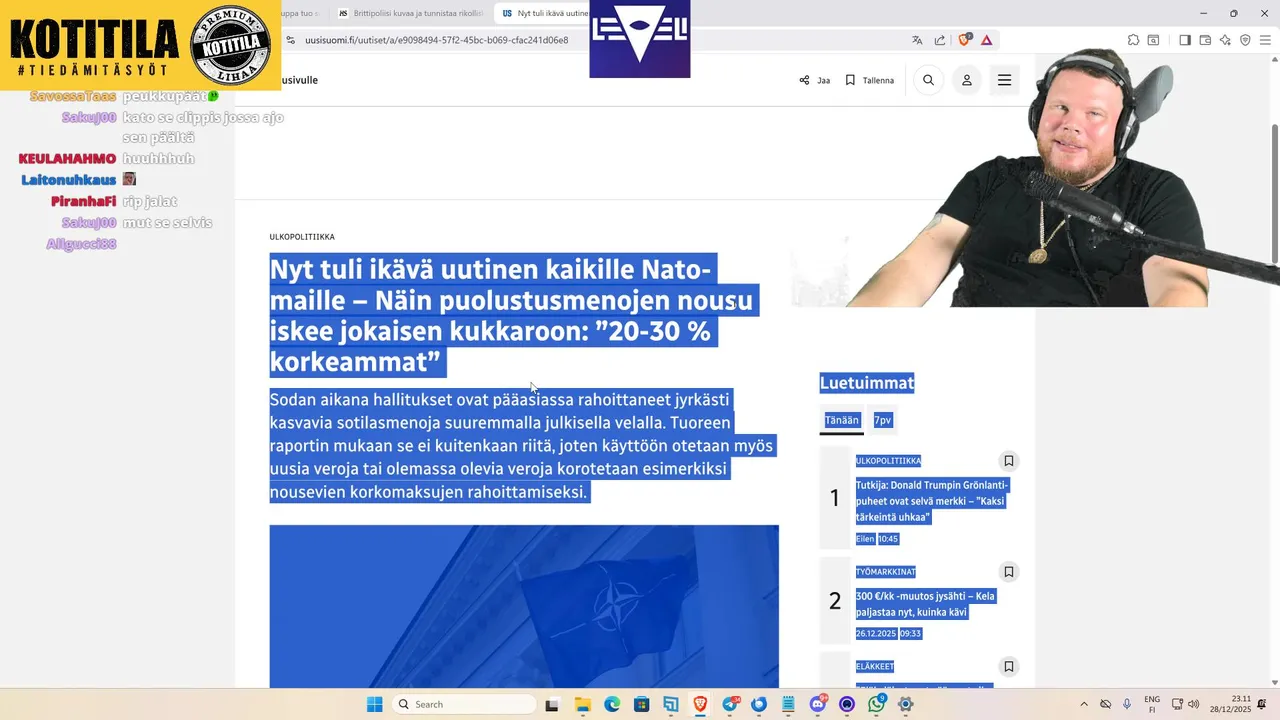Click the microphone icon in system tray
The image size is (1280, 720).
pos(1127,704)
